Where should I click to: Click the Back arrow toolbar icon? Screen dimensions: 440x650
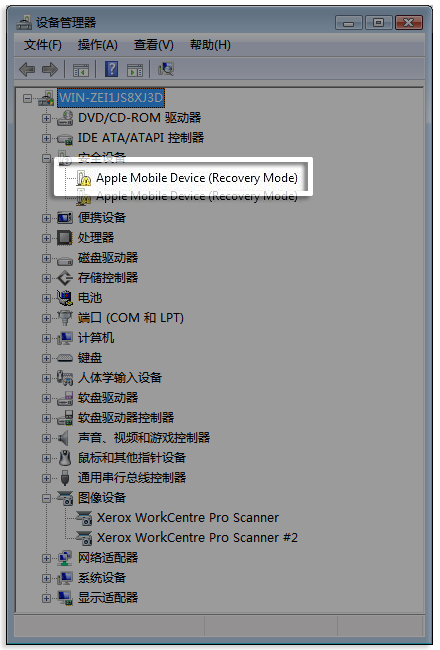[x=27, y=69]
